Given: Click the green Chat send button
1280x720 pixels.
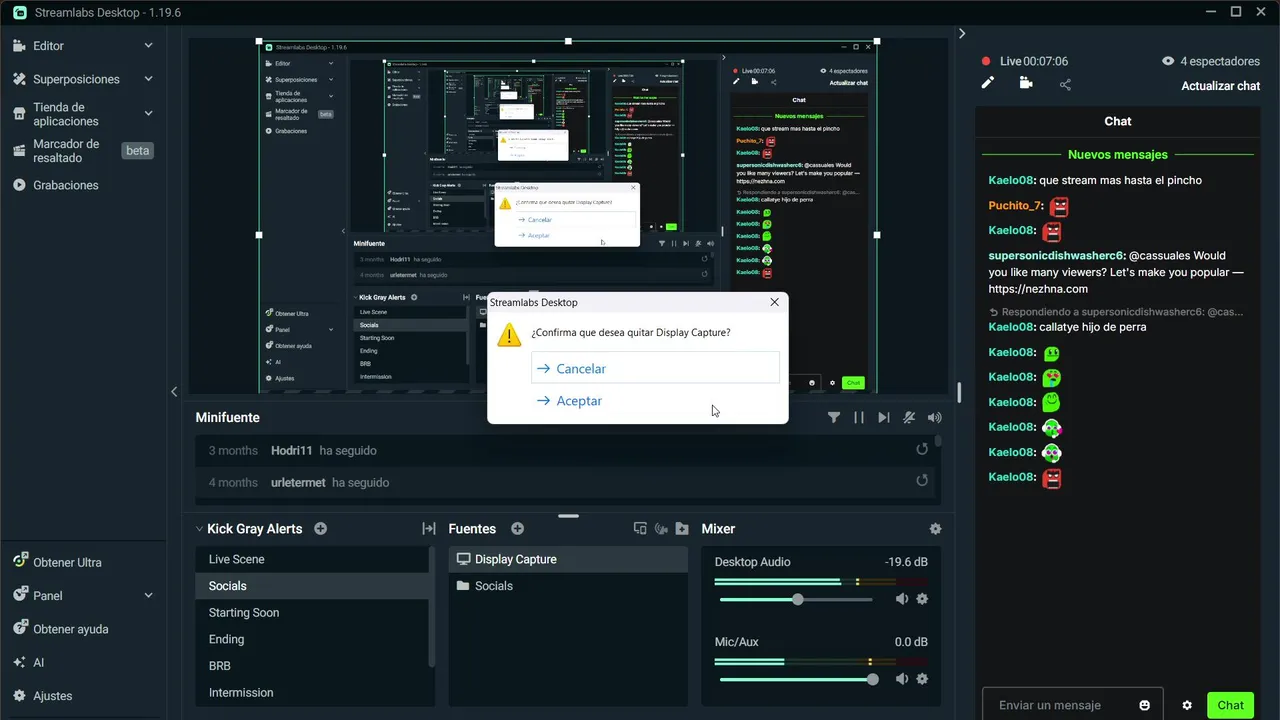Looking at the screenshot, I should (1230, 705).
